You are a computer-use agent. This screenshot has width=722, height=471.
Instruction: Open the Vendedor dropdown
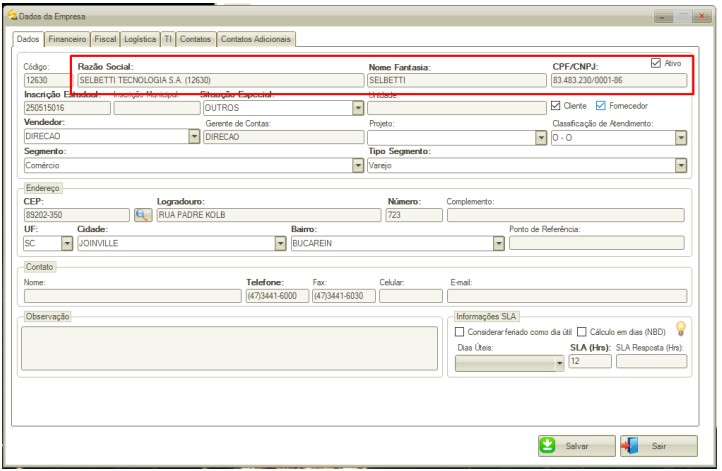coord(194,136)
